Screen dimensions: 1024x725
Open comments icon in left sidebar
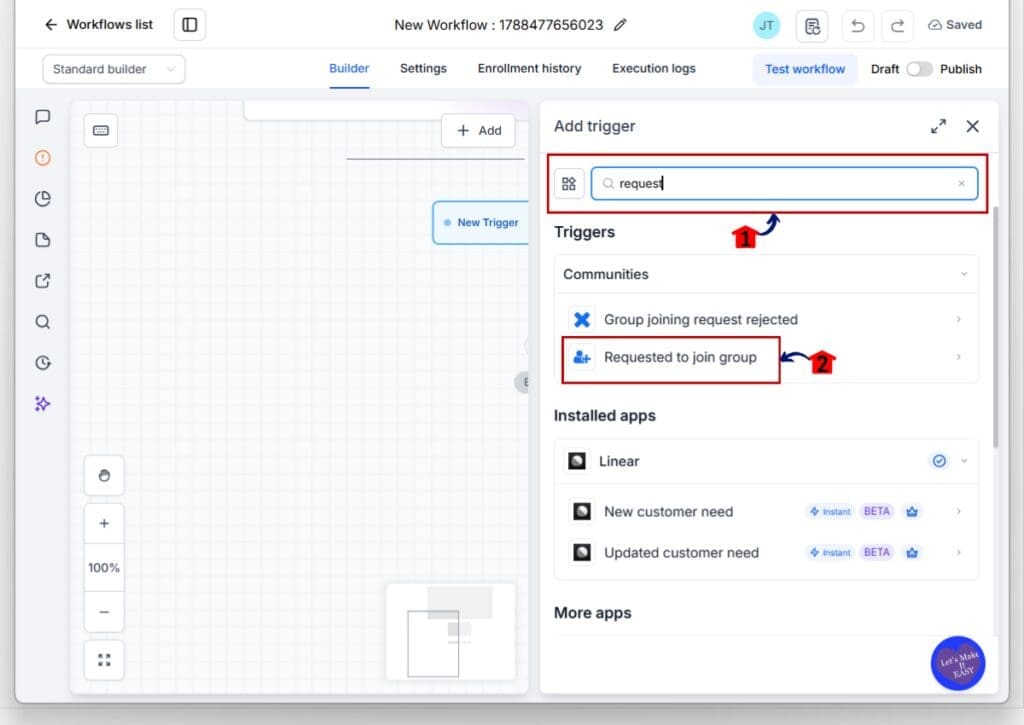(x=42, y=117)
